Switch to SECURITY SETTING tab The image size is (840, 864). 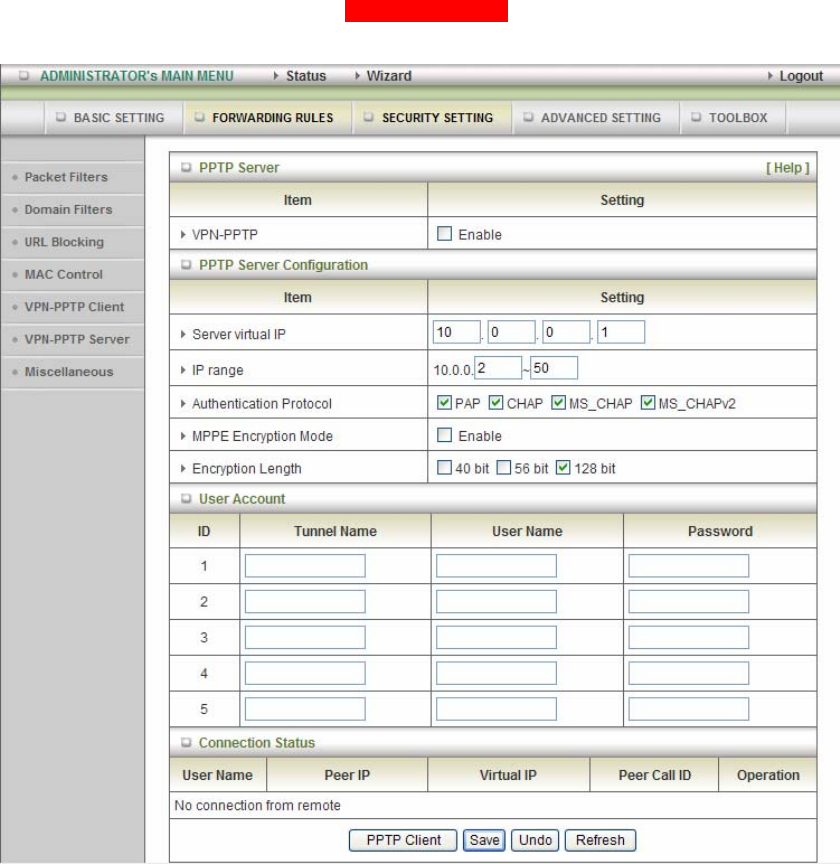pos(432,117)
